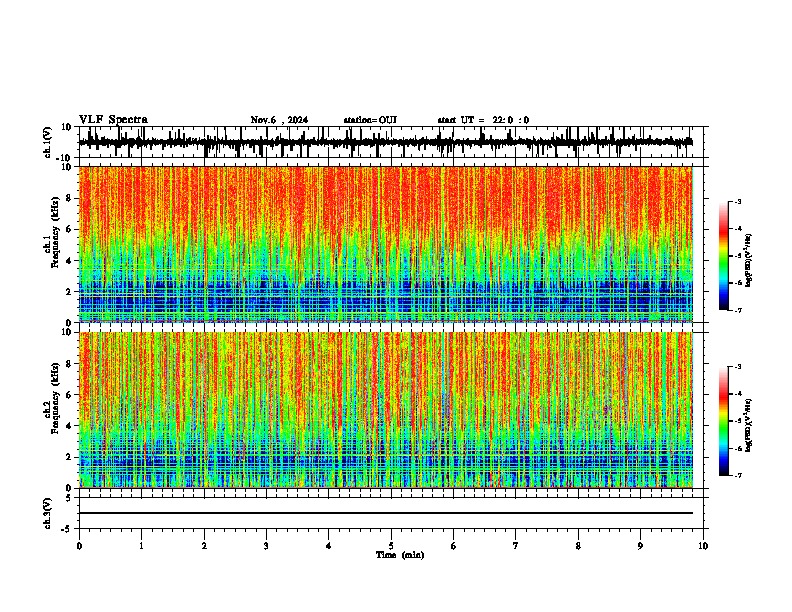
Task: Click the "-3" tick on ch.2 color bar
Action: tap(737, 367)
